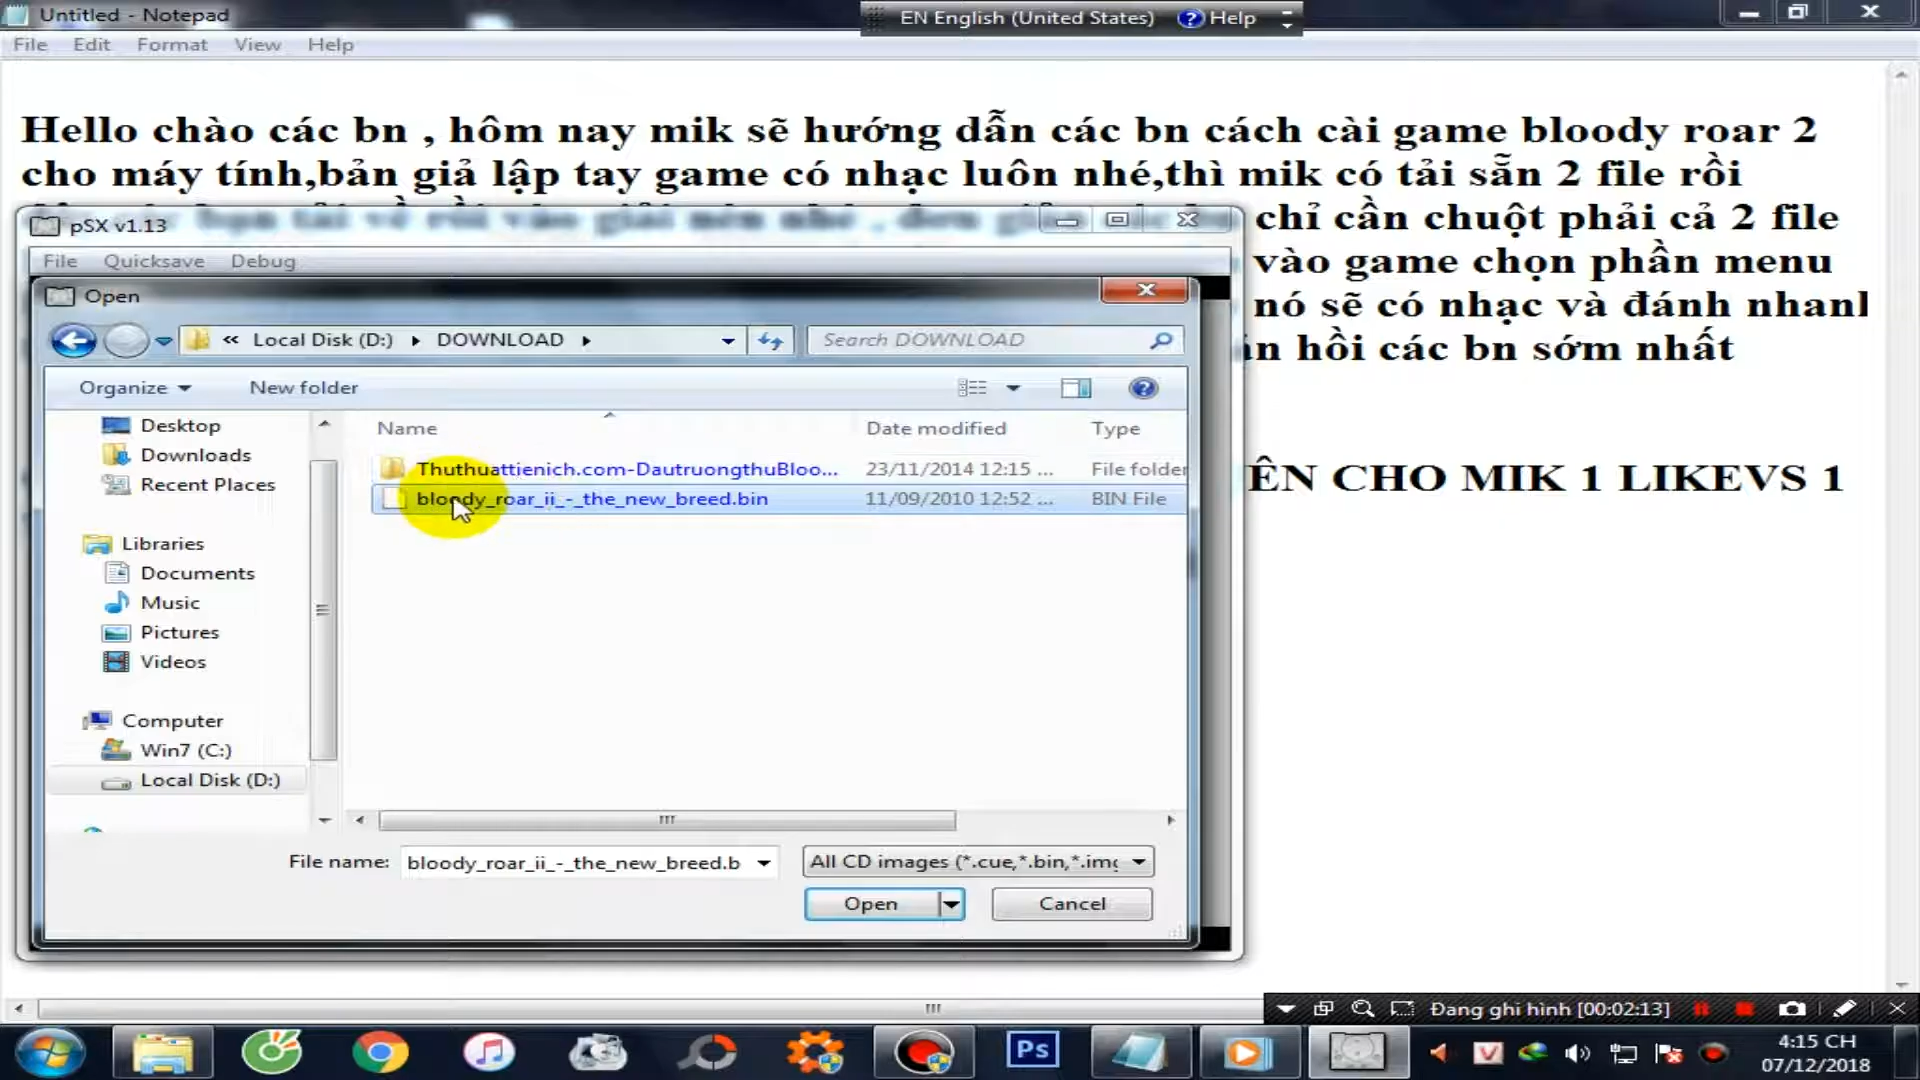The width and height of the screenshot is (1920, 1080).
Task: Click the Help icon in language bar
Action: click(x=1190, y=18)
